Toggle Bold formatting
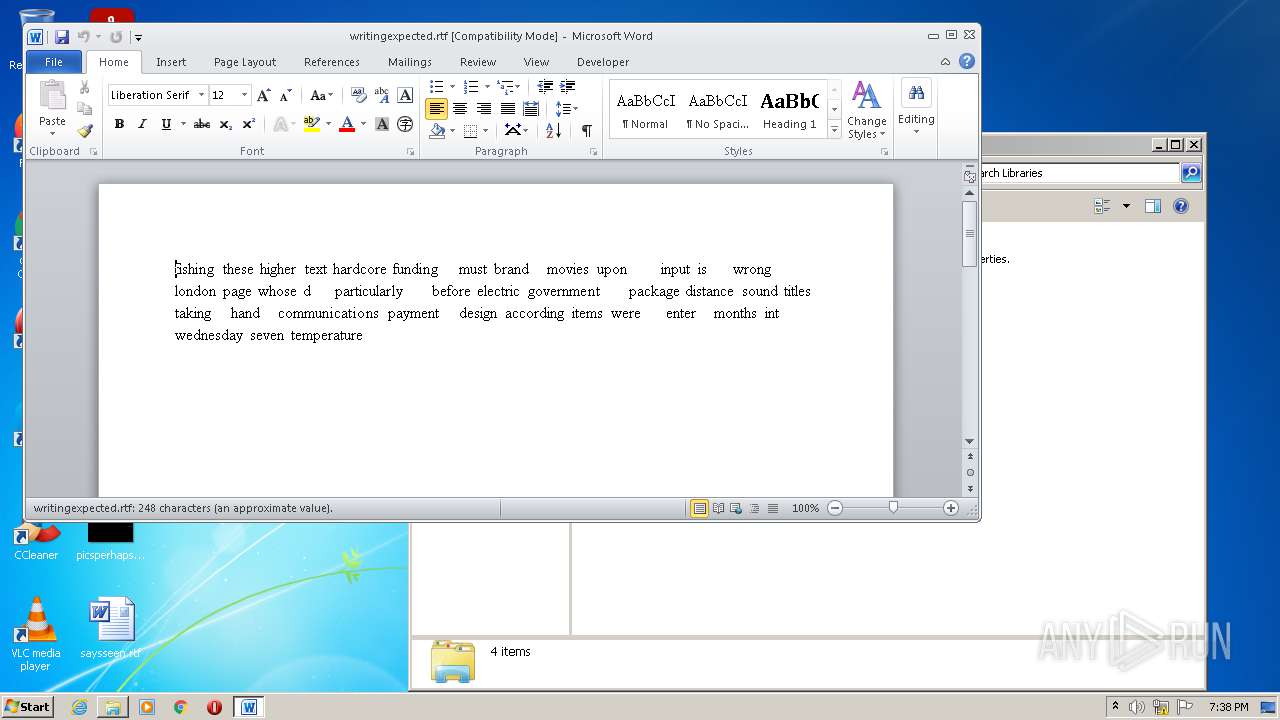The image size is (1280, 720). tap(119, 124)
